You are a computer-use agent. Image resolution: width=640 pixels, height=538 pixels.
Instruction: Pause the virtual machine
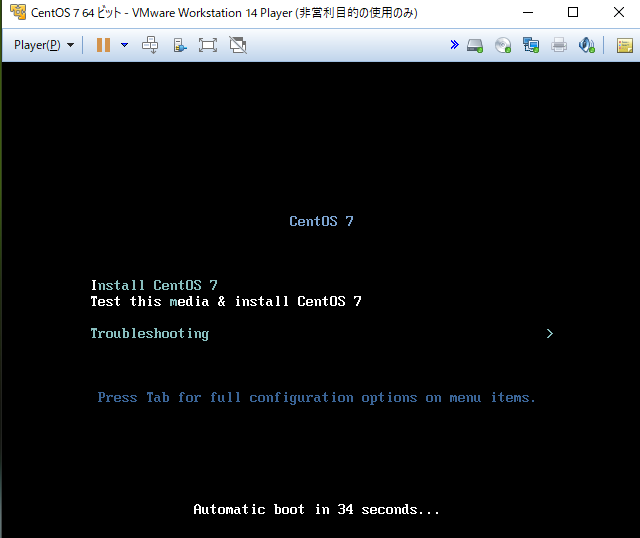point(103,45)
